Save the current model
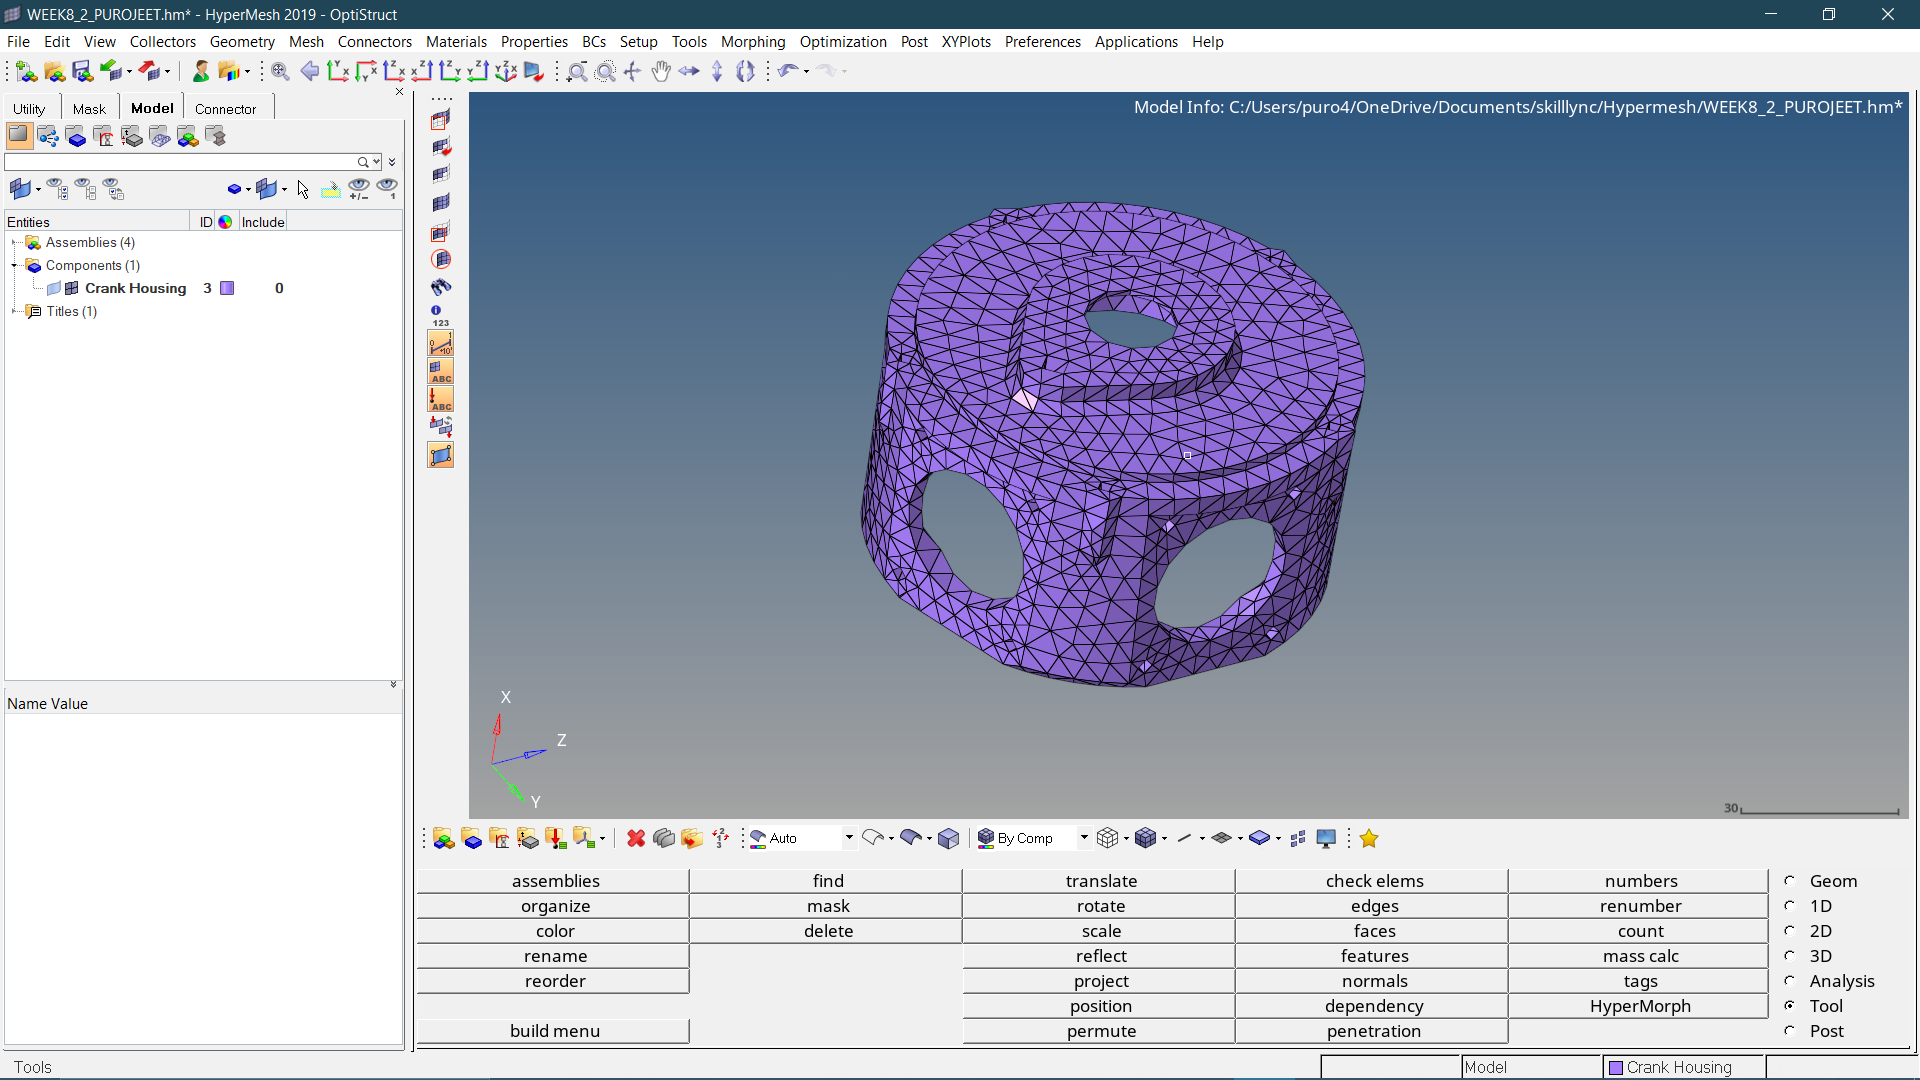The height and width of the screenshot is (1080, 1920). 82,71
